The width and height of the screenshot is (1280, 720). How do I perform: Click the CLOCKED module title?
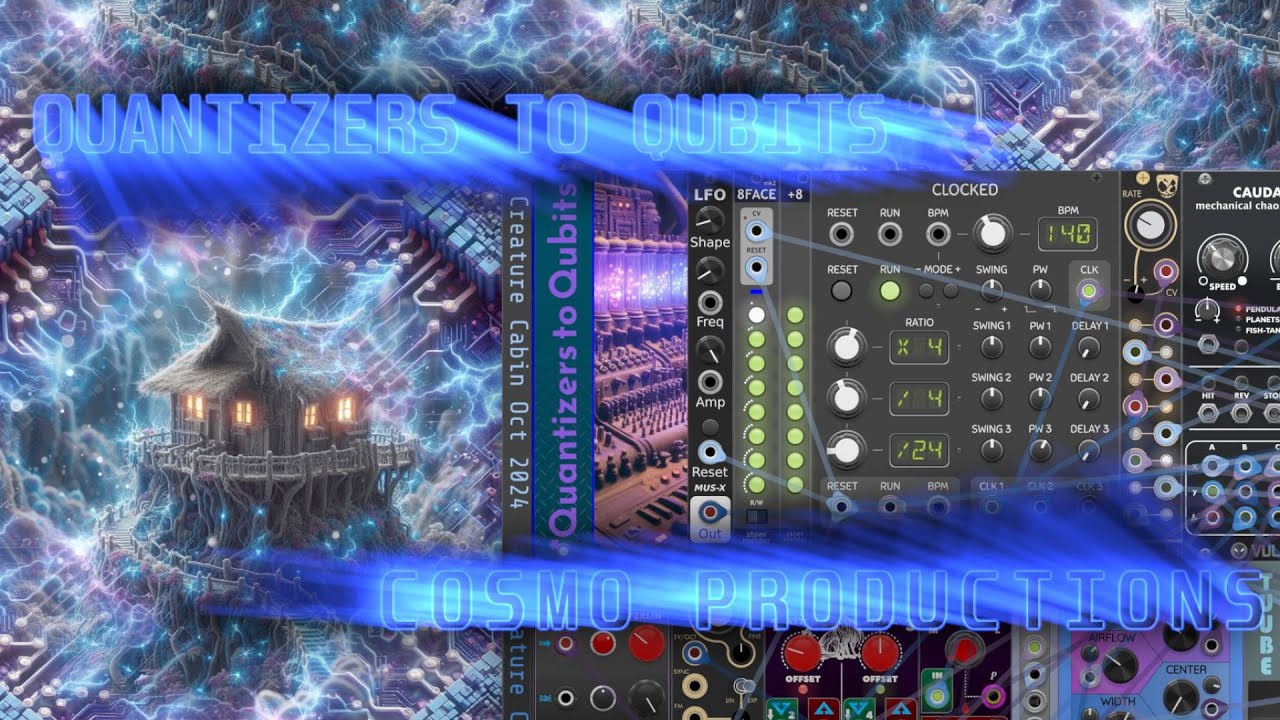click(x=965, y=189)
